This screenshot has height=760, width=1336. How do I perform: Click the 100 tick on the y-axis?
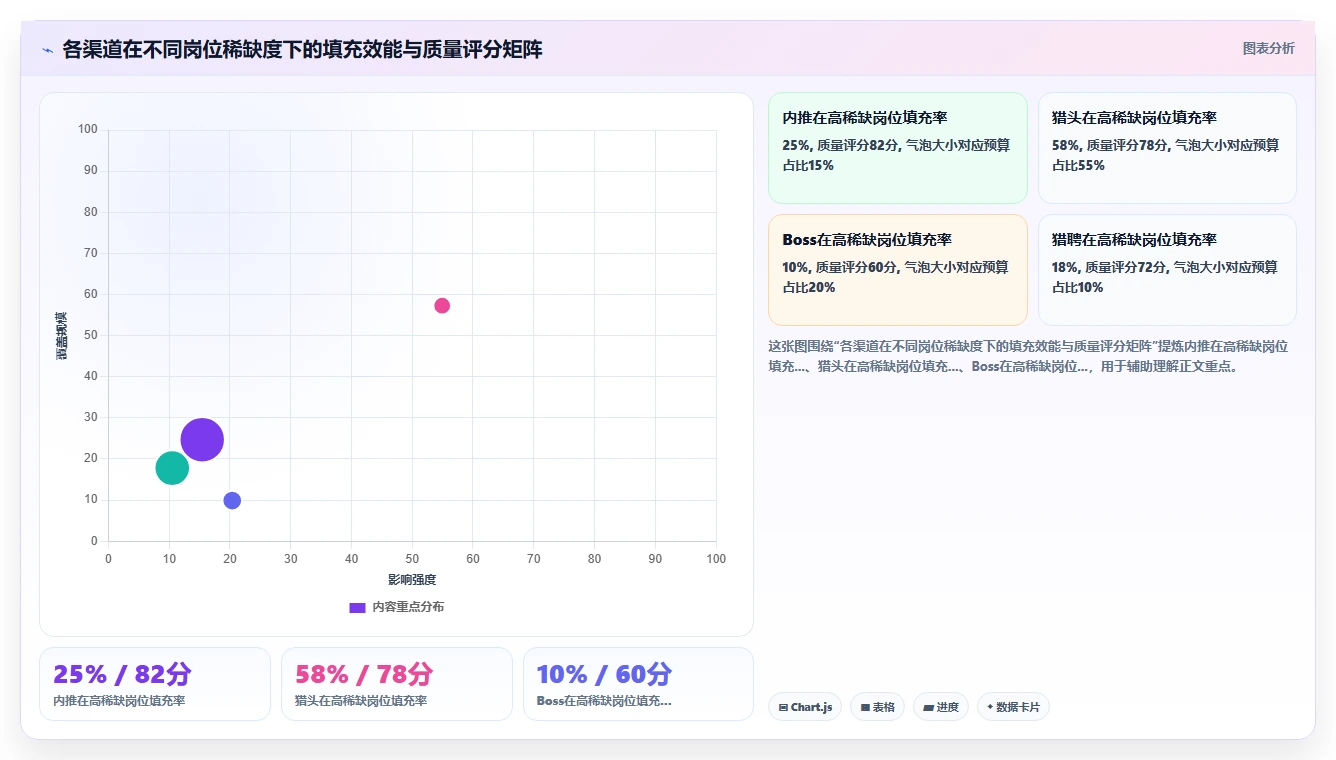pyautogui.click(x=88, y=129)
